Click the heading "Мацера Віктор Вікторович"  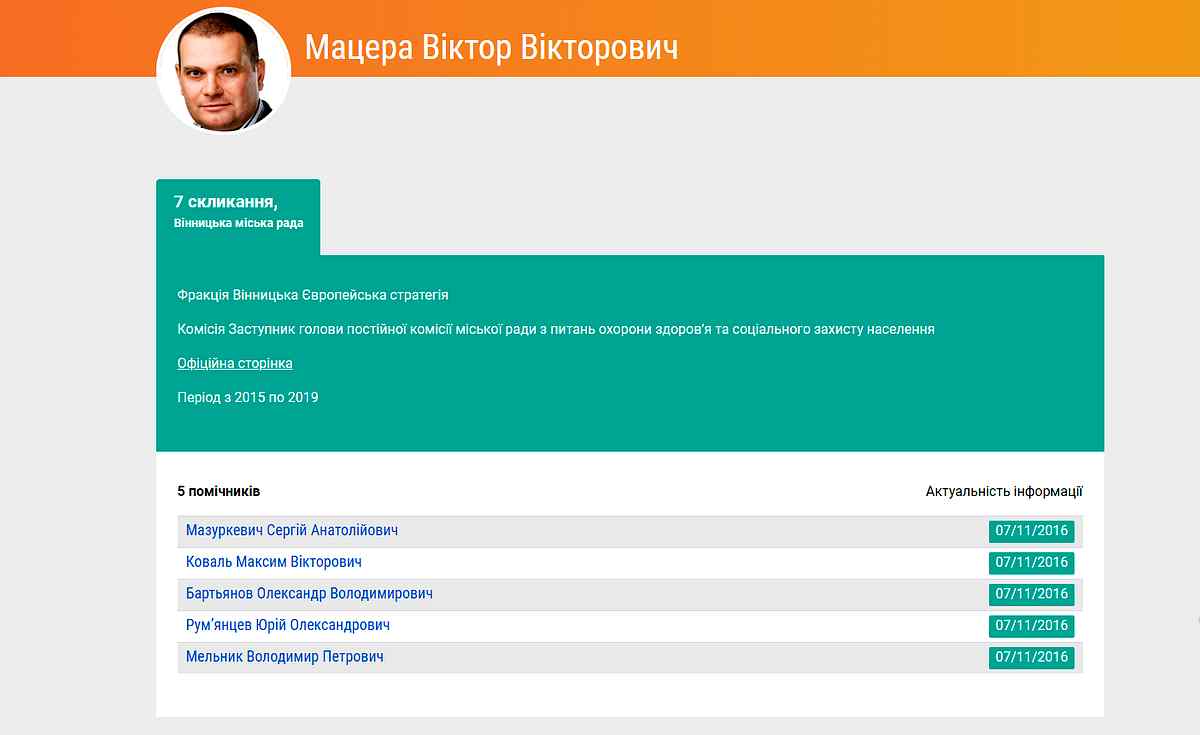click(x=491, y=47)
